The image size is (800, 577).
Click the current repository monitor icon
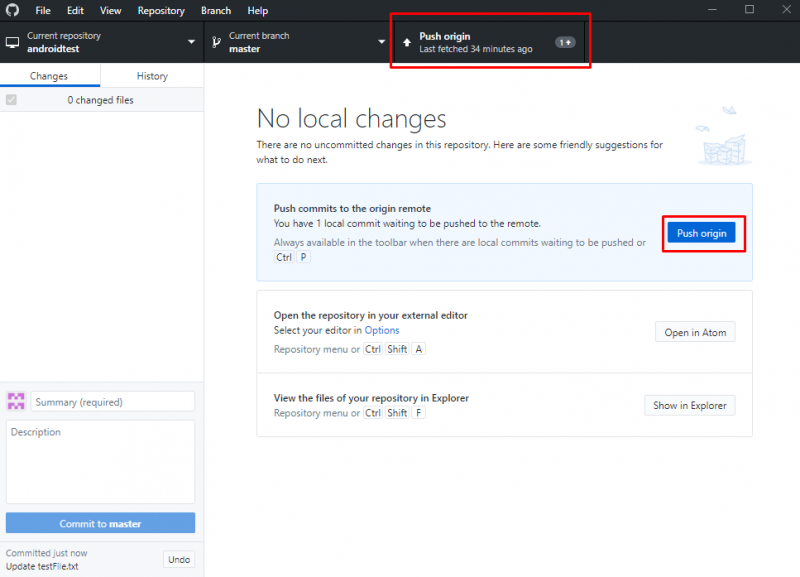point(13,42)
